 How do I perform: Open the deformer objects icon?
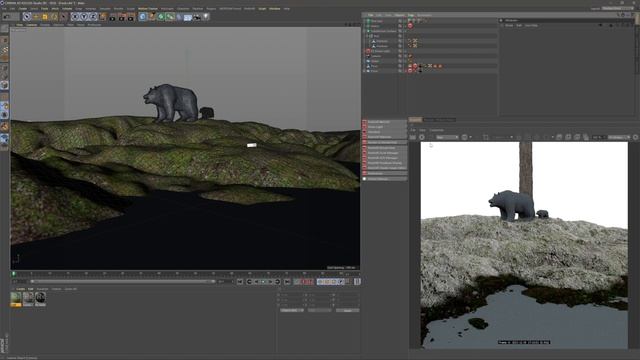[179, 17]
